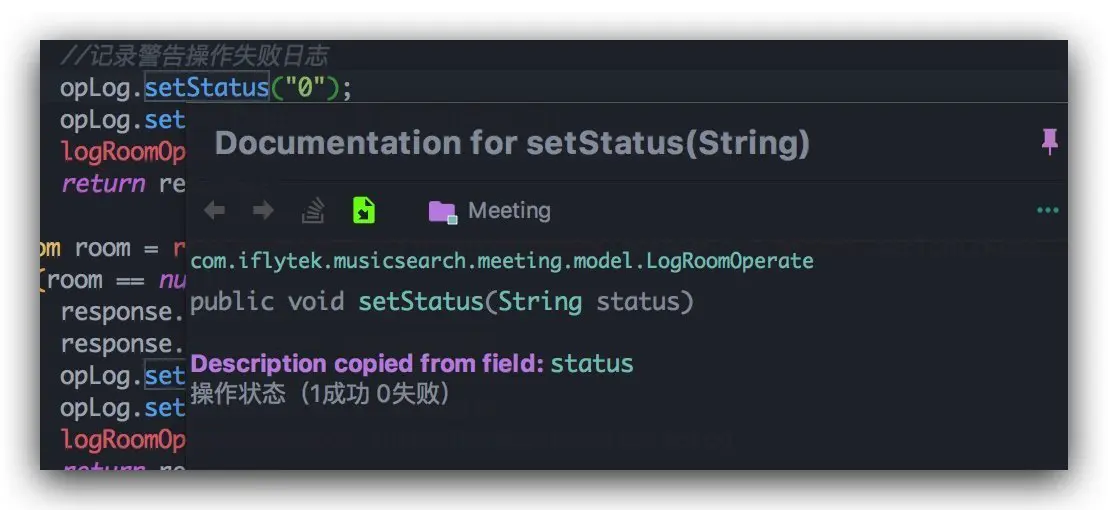The image size is (1108, 510).
Task: Click the Documentation for setStatus(String) title
Action: coord(511,143)
